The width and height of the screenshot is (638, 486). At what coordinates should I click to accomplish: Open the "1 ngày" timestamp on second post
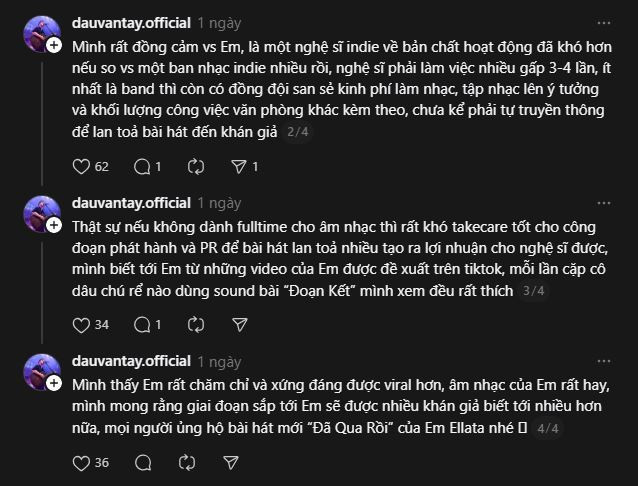click(x=219, y=203)
